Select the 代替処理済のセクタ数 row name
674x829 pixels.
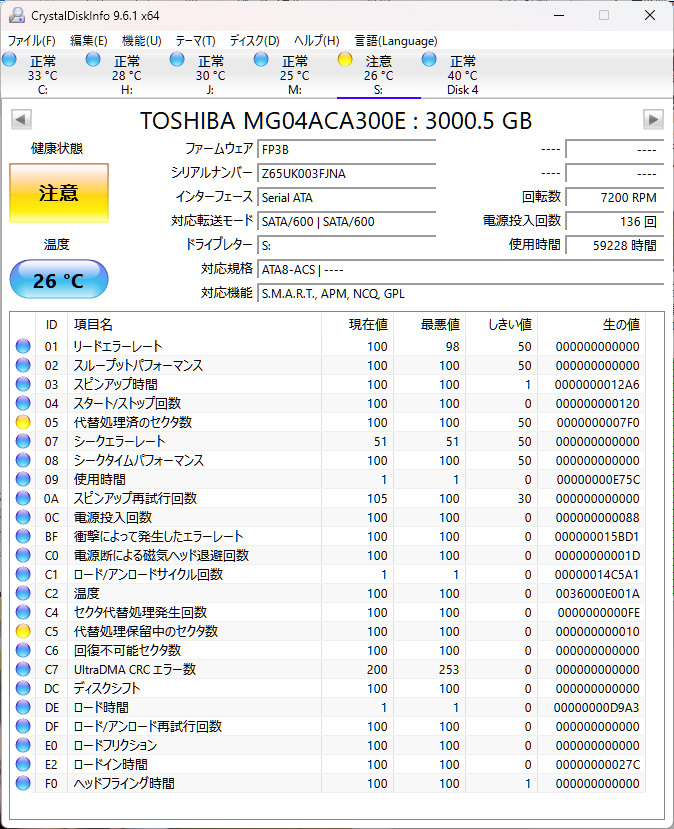[133, 422]
